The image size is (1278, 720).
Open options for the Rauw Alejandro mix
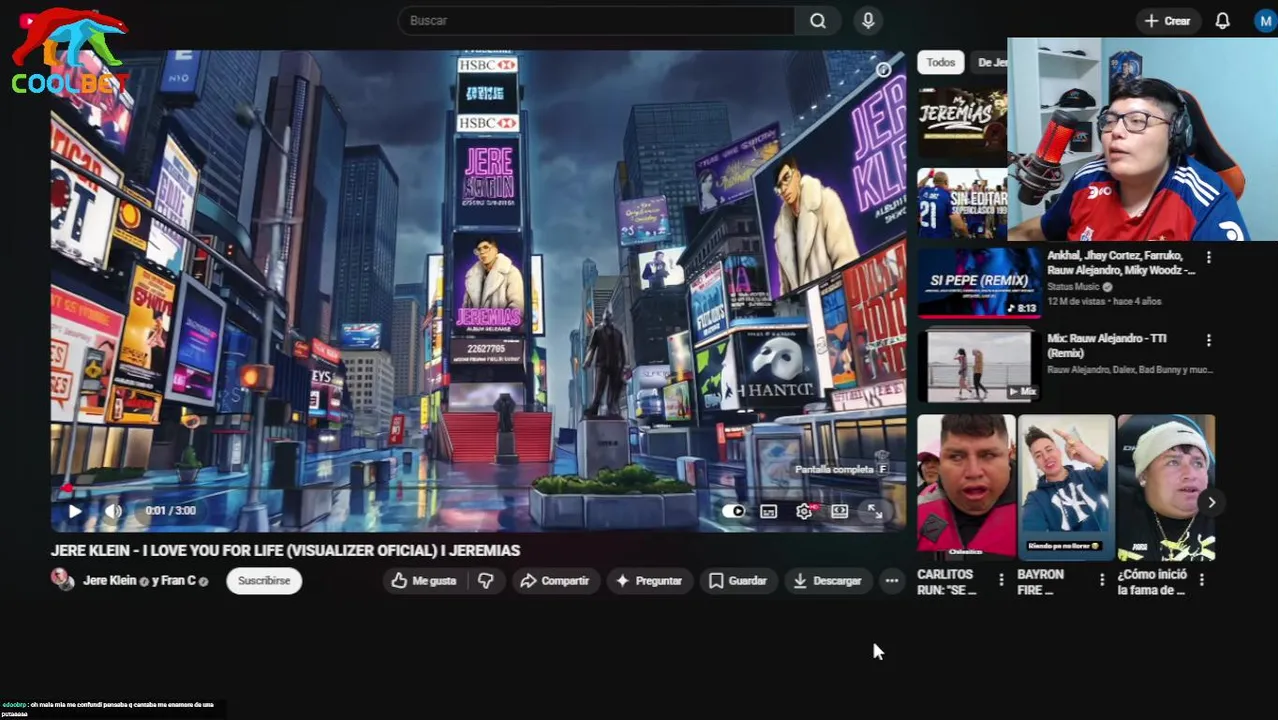[x=1209, y=341]
